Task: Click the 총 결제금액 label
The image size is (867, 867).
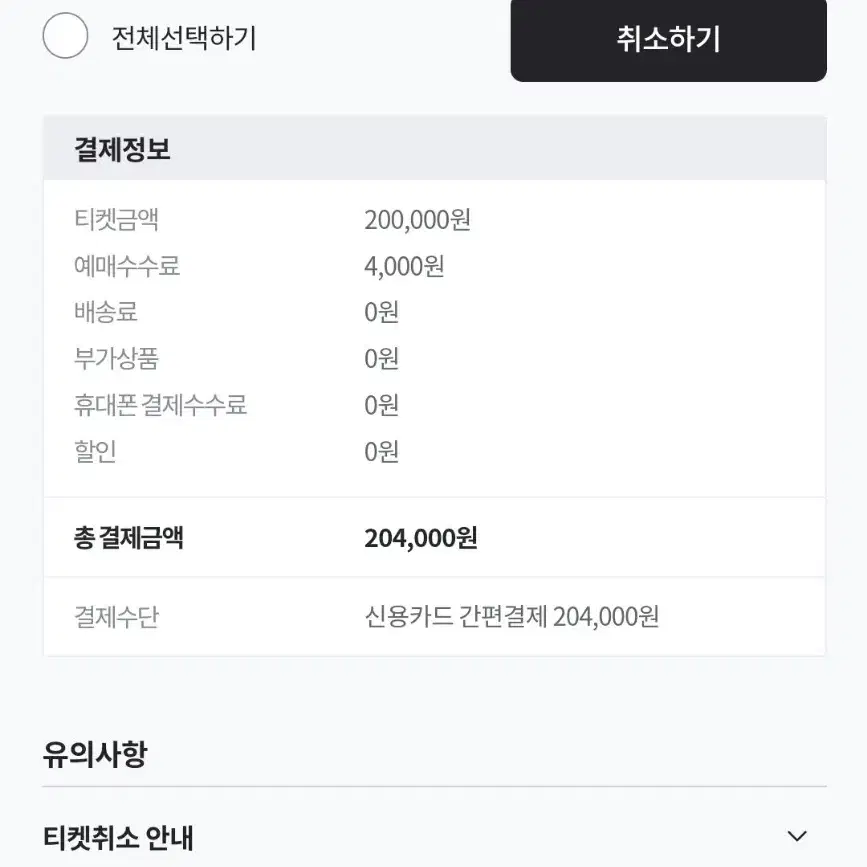Action: (128, 537)
